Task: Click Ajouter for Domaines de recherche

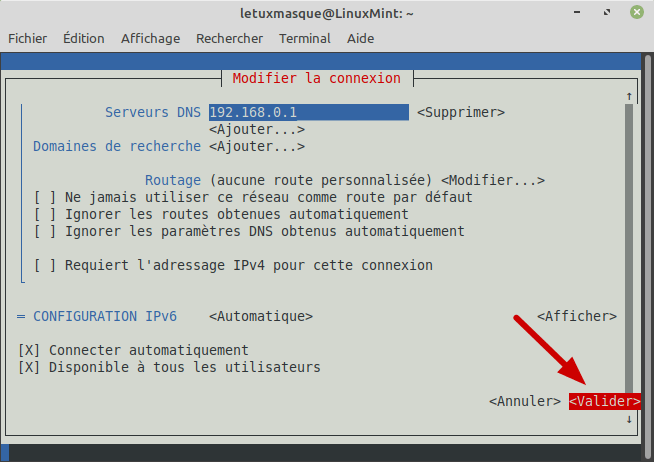Action: (x=257, y=146)
